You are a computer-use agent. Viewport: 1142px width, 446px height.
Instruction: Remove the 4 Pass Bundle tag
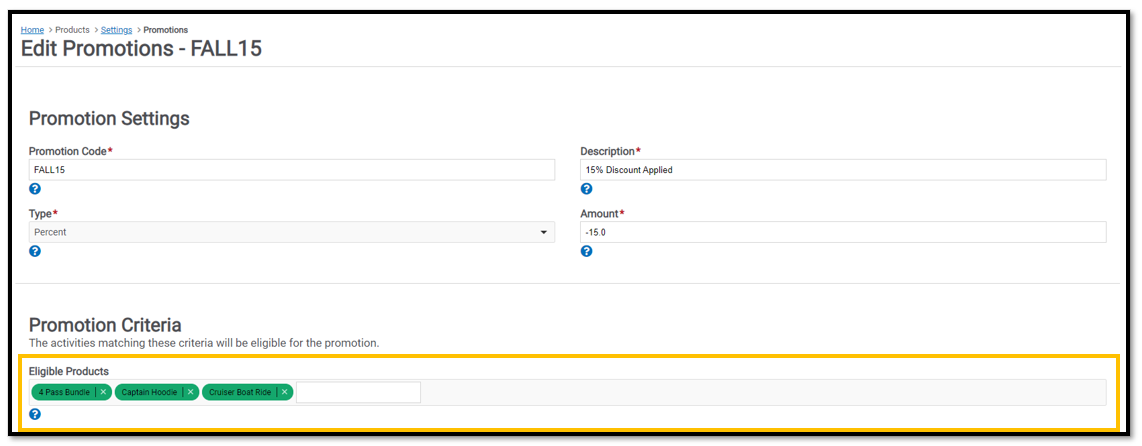[x=103, y=392]
